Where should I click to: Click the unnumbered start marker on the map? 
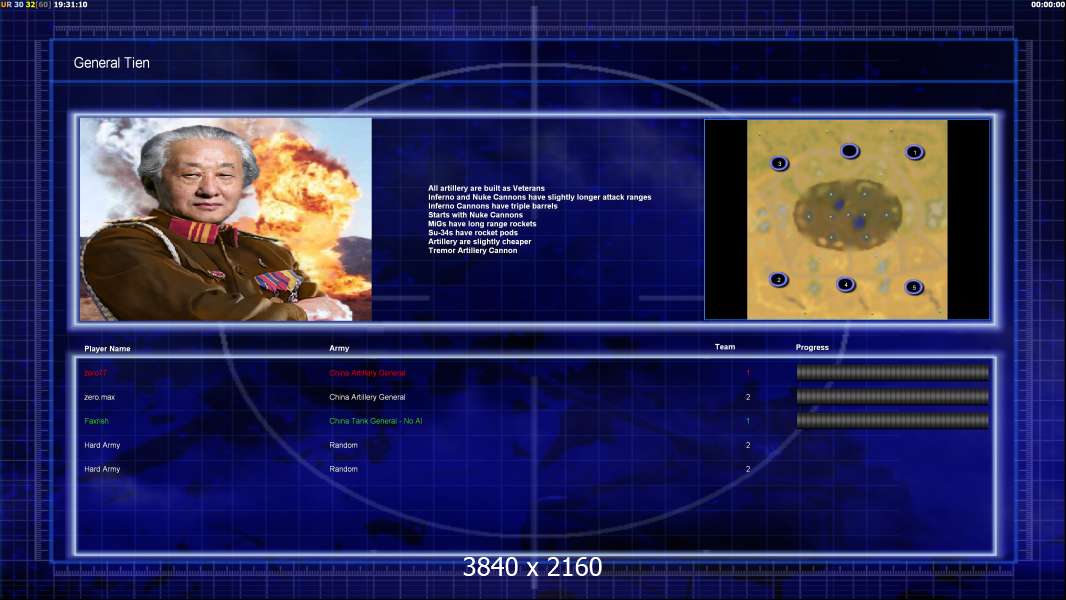(850, 151)
